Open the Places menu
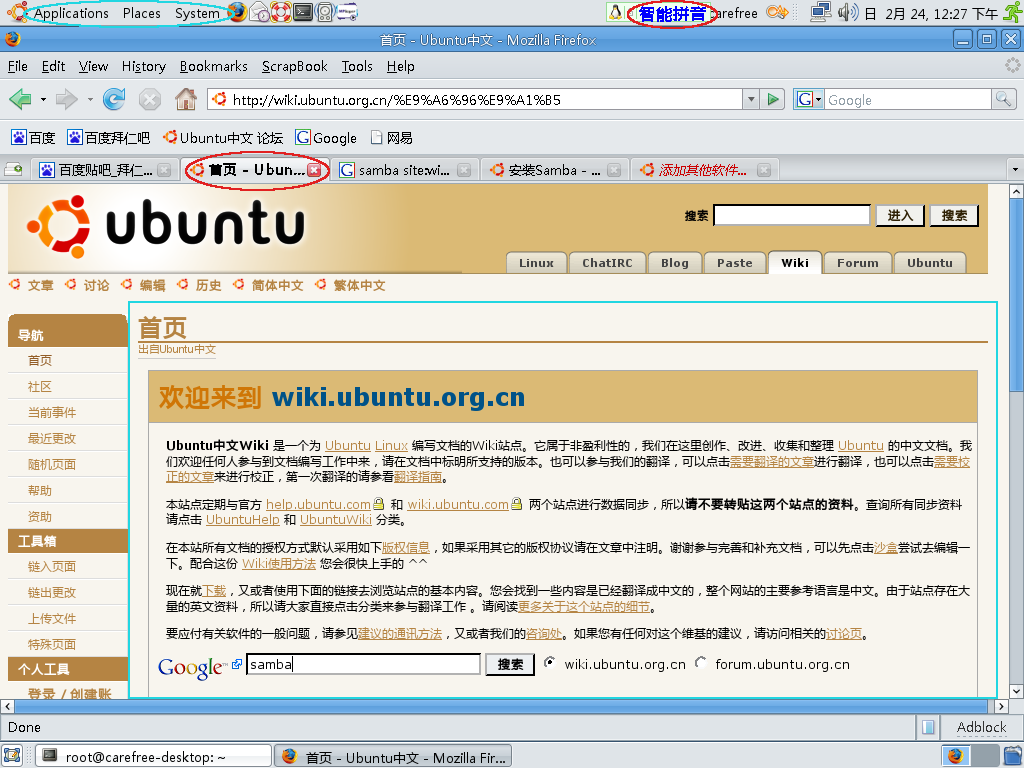Image resolution: width=1024 pixels, height=768 pixels. (x=141, y=12)
